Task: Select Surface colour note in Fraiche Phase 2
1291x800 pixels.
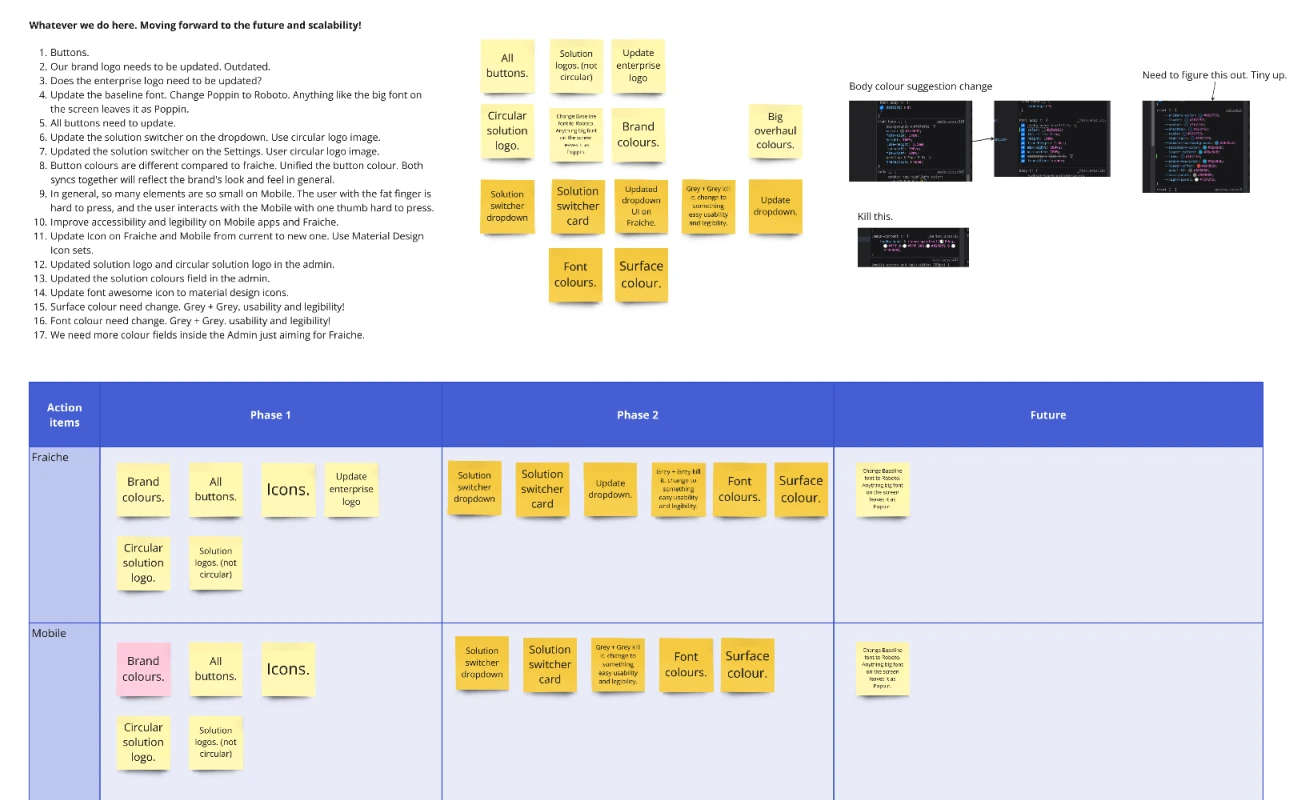Action: click(801, 489)
